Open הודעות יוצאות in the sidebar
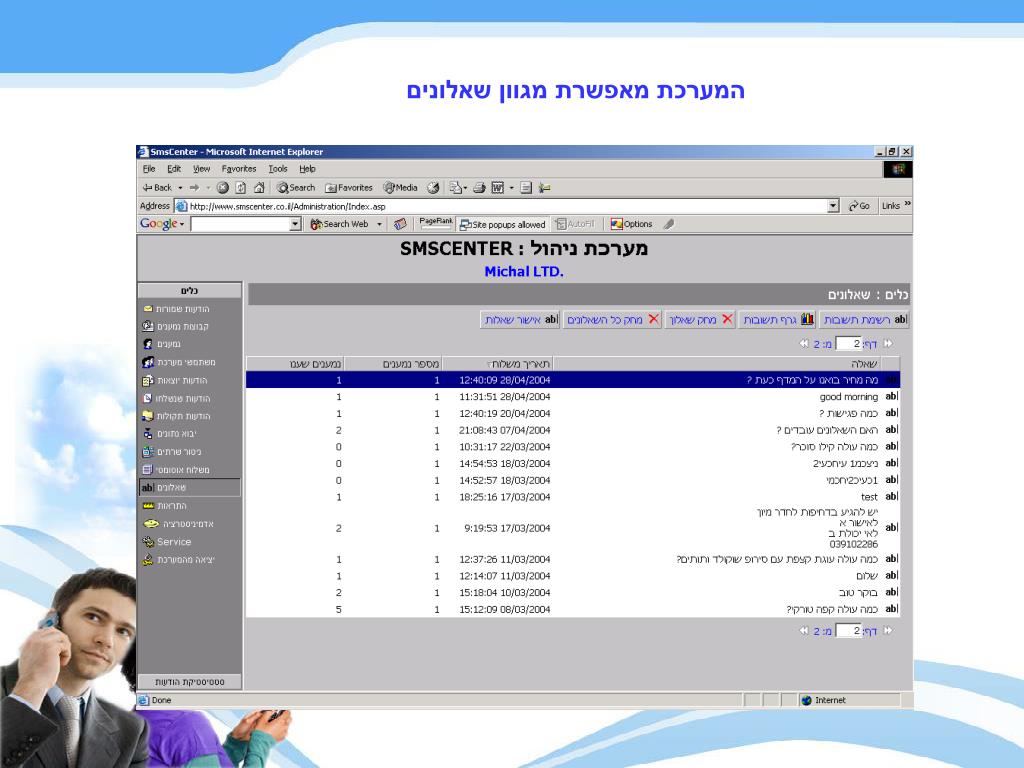 pyautogui.click(x=175, y=381)
